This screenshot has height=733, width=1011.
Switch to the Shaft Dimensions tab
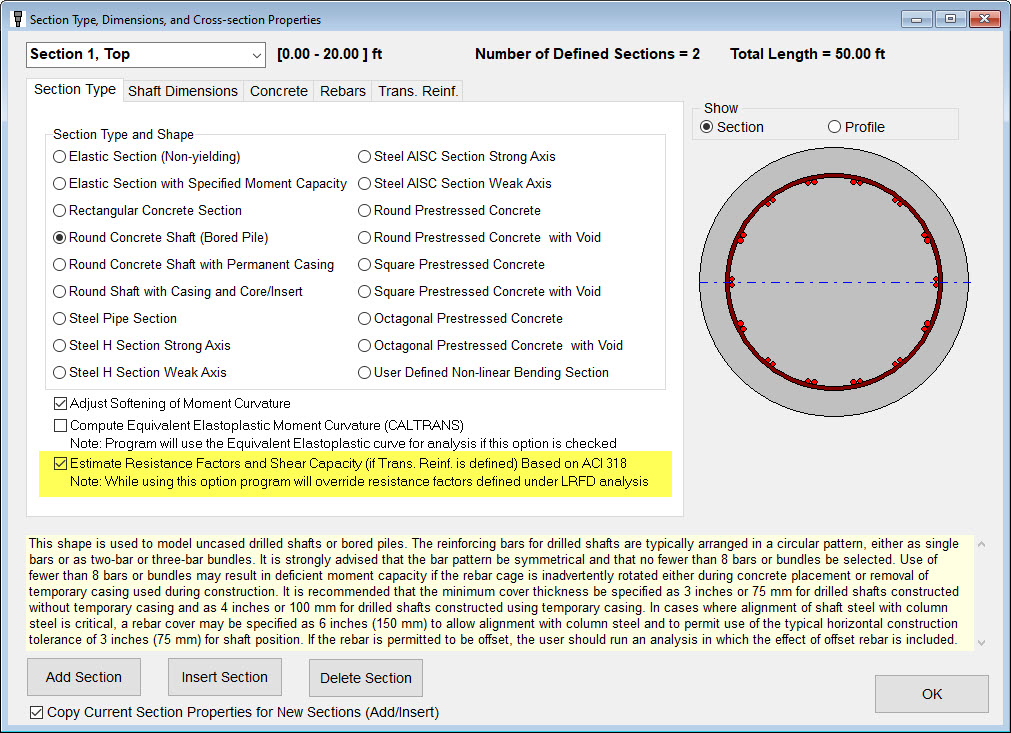(183, 91)
